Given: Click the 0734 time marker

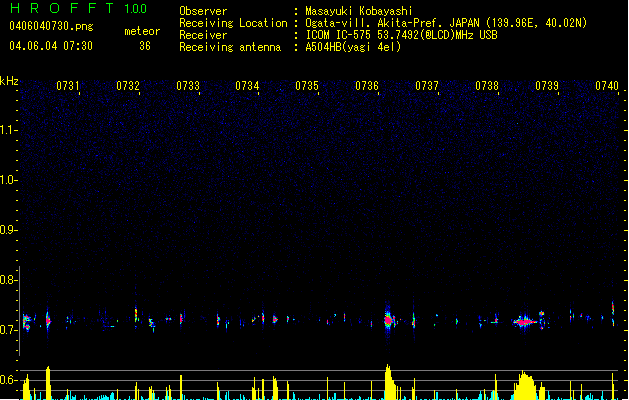Looking at the screenshot, I should [247, 86].
